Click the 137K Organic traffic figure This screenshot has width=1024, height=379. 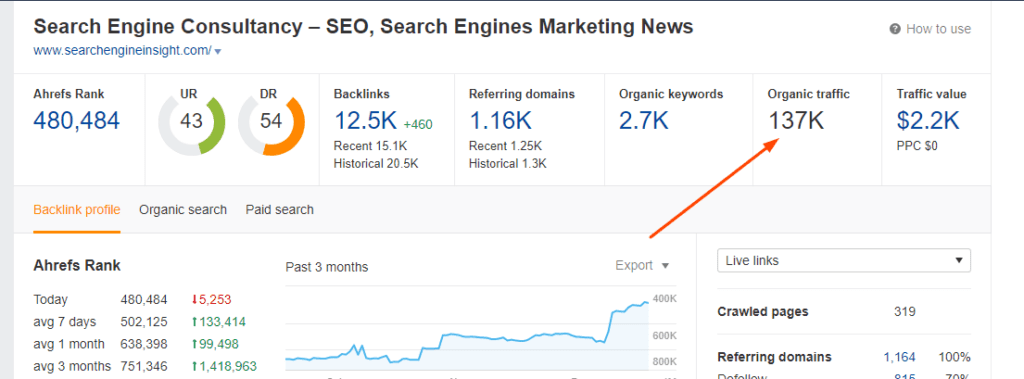tap(795, 121)
